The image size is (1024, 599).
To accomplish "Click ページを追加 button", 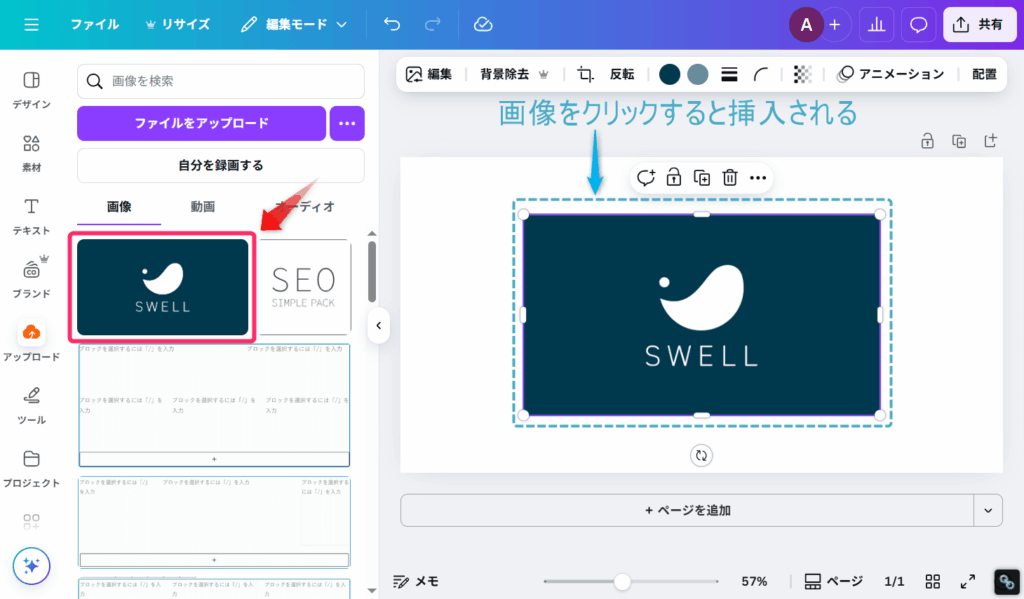I will [x=687, y=510].
